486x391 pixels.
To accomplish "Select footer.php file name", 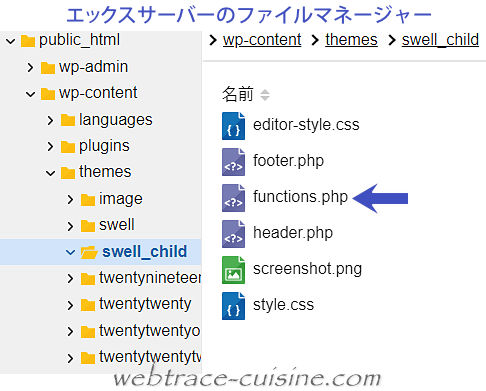I will click(288, 161).
